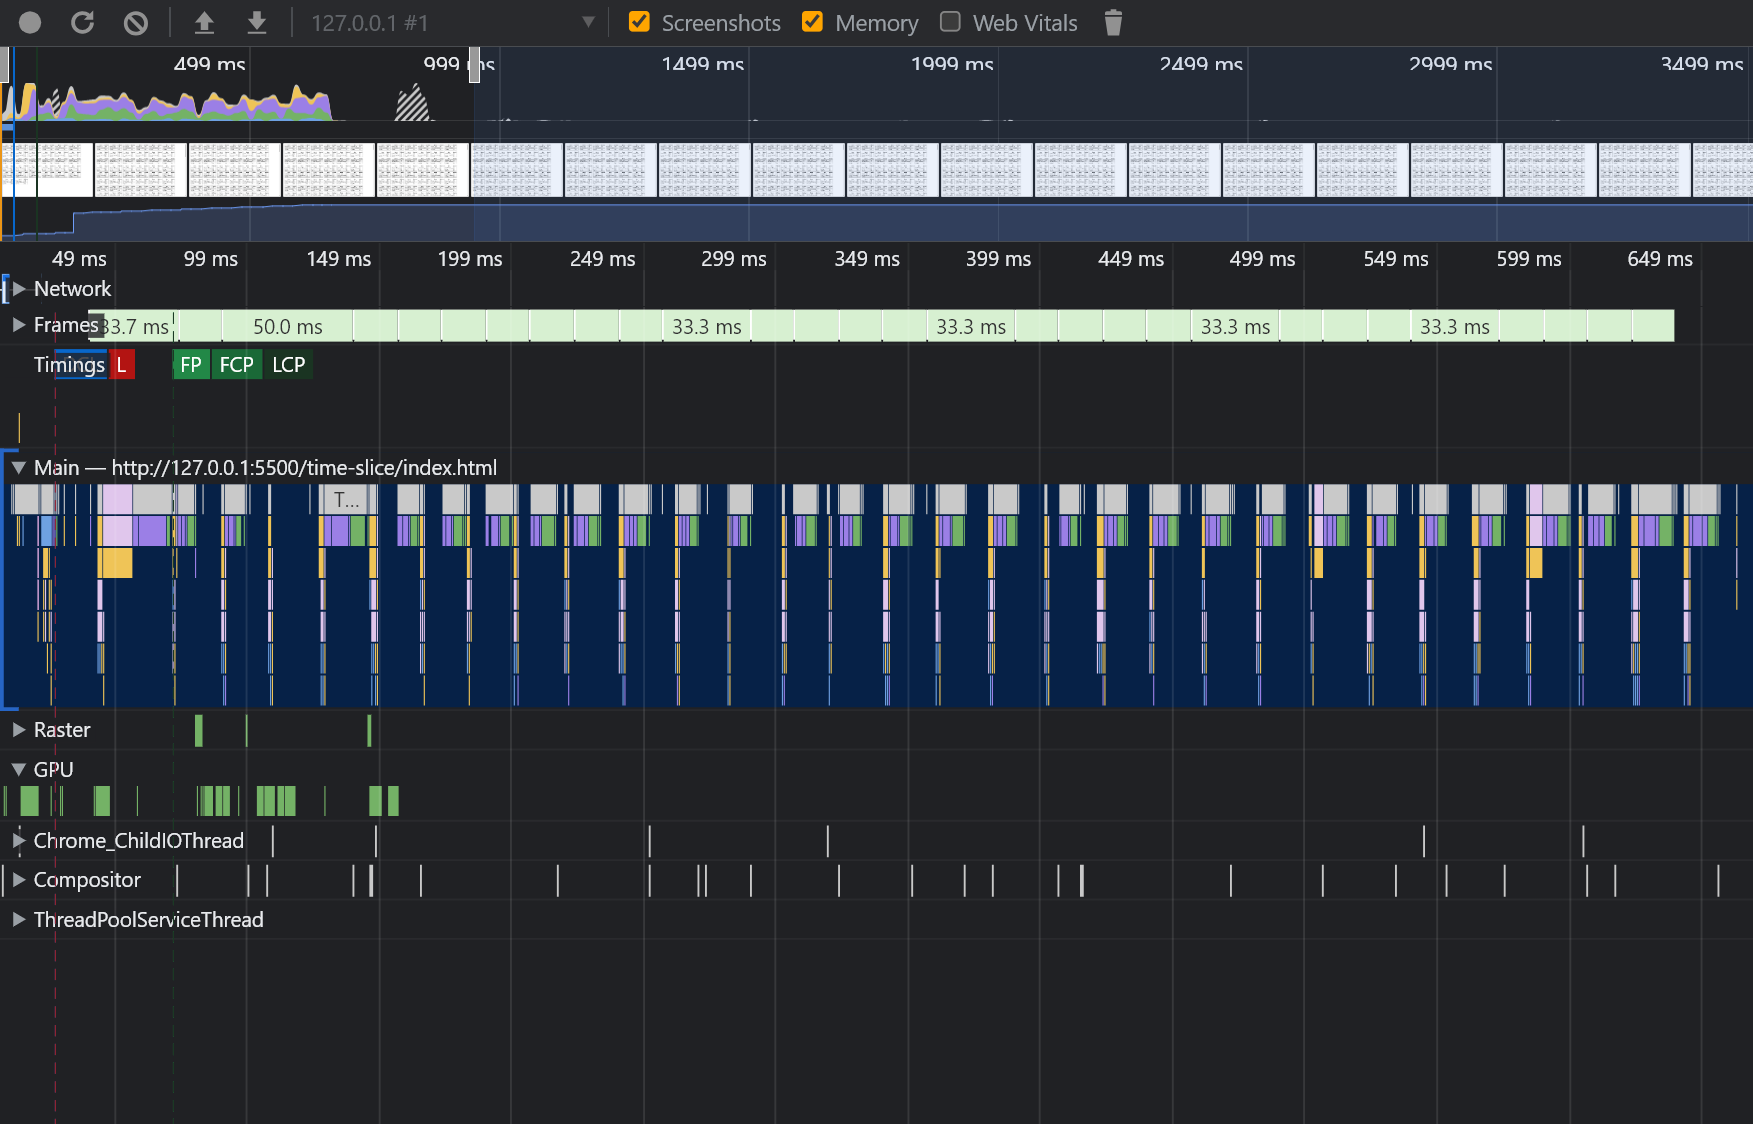Start recording a performance profile

[30, 22]
